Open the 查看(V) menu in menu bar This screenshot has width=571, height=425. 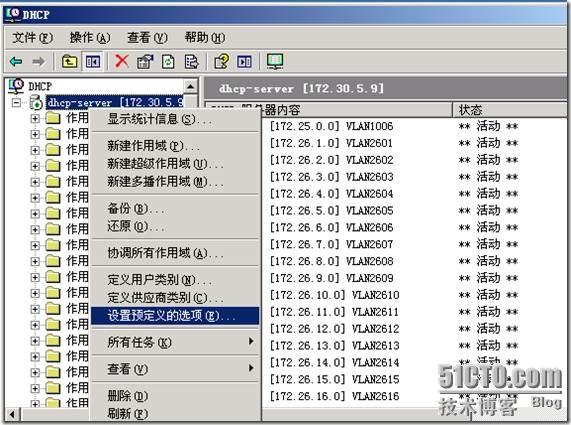[147, 38]
